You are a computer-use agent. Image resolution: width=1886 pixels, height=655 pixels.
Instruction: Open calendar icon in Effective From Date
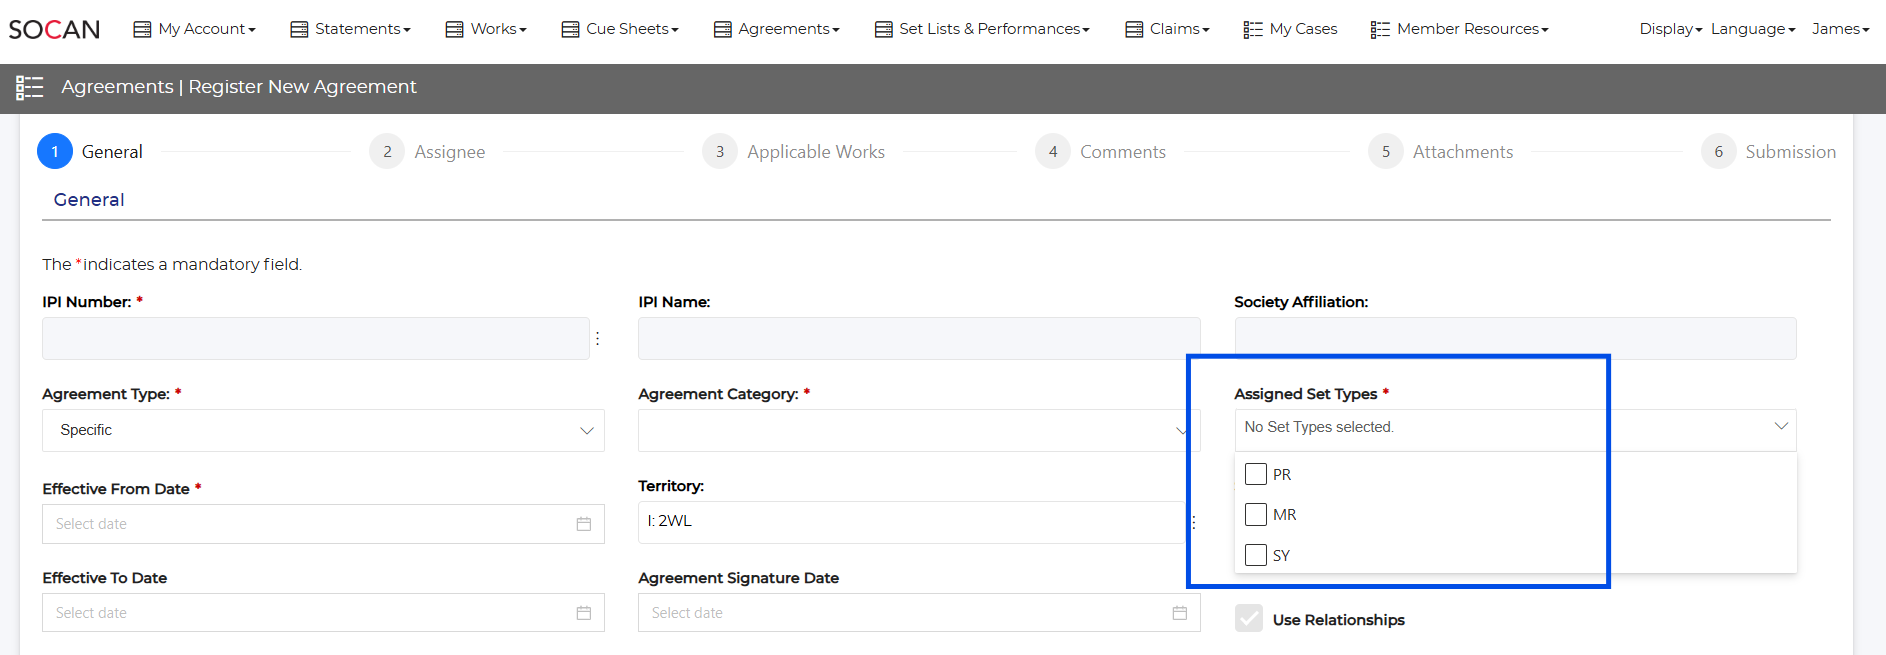[x=584, y=524]
